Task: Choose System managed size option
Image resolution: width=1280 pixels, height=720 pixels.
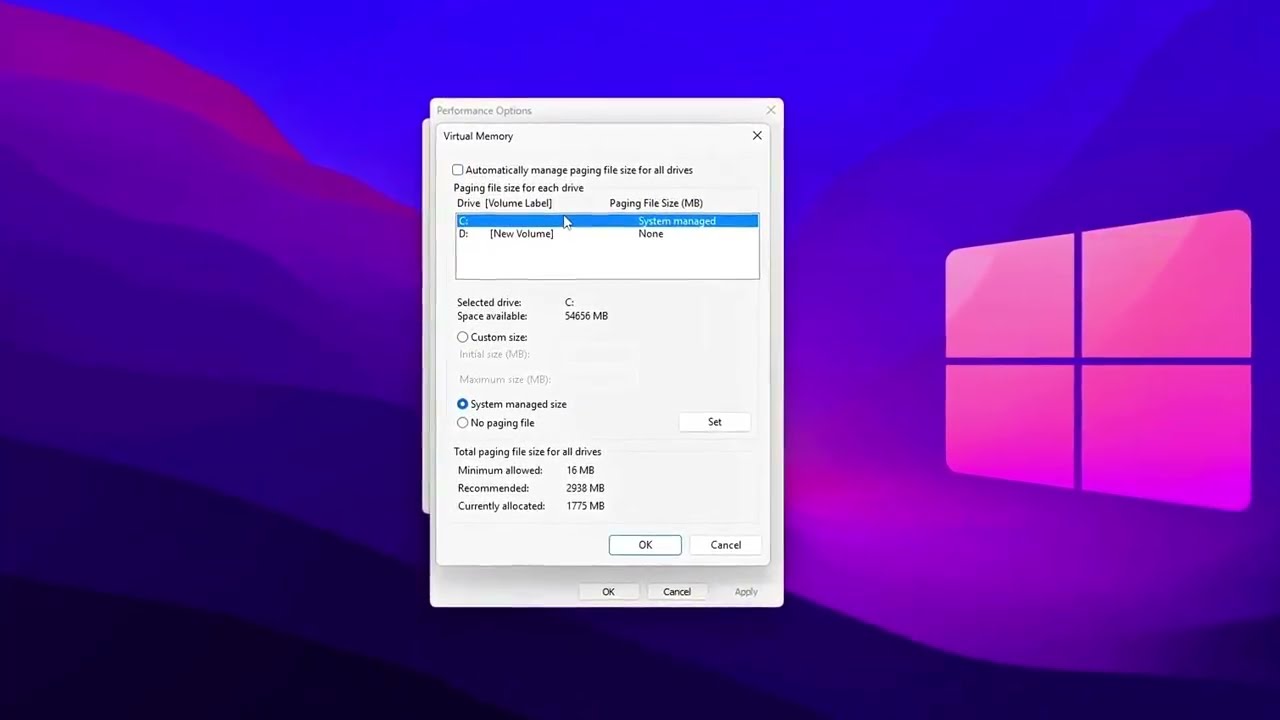Action: [462, 404]
